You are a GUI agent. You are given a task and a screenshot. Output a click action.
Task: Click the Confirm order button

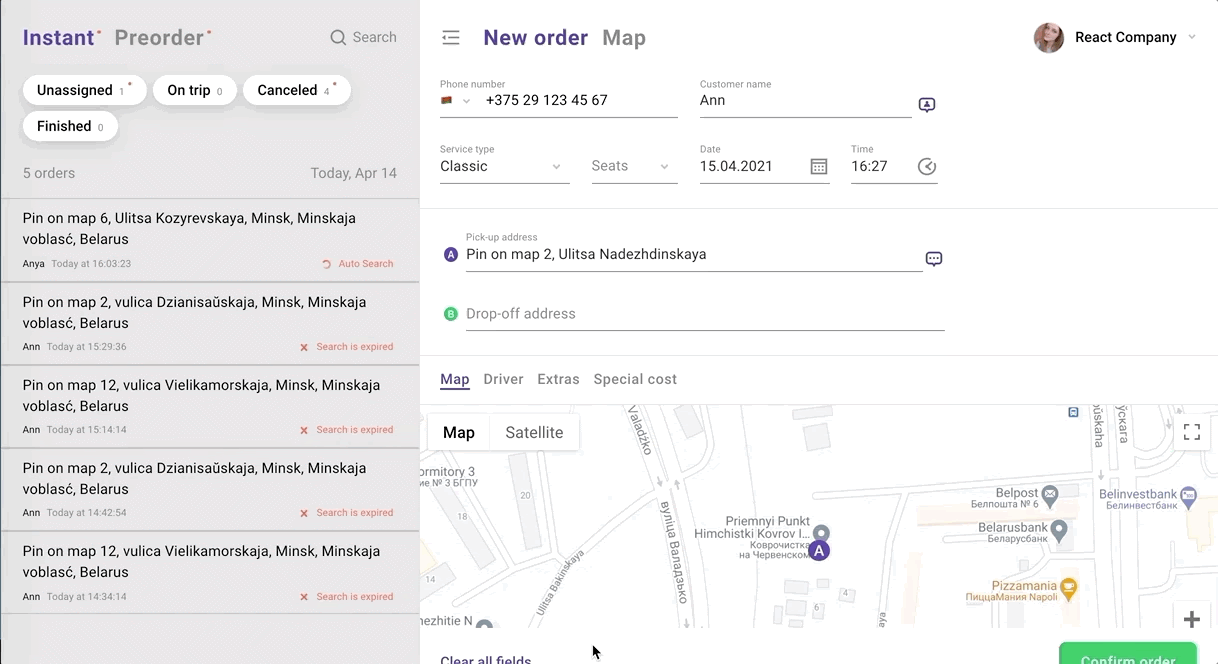pyautogui.click(x=1127, y=655)
